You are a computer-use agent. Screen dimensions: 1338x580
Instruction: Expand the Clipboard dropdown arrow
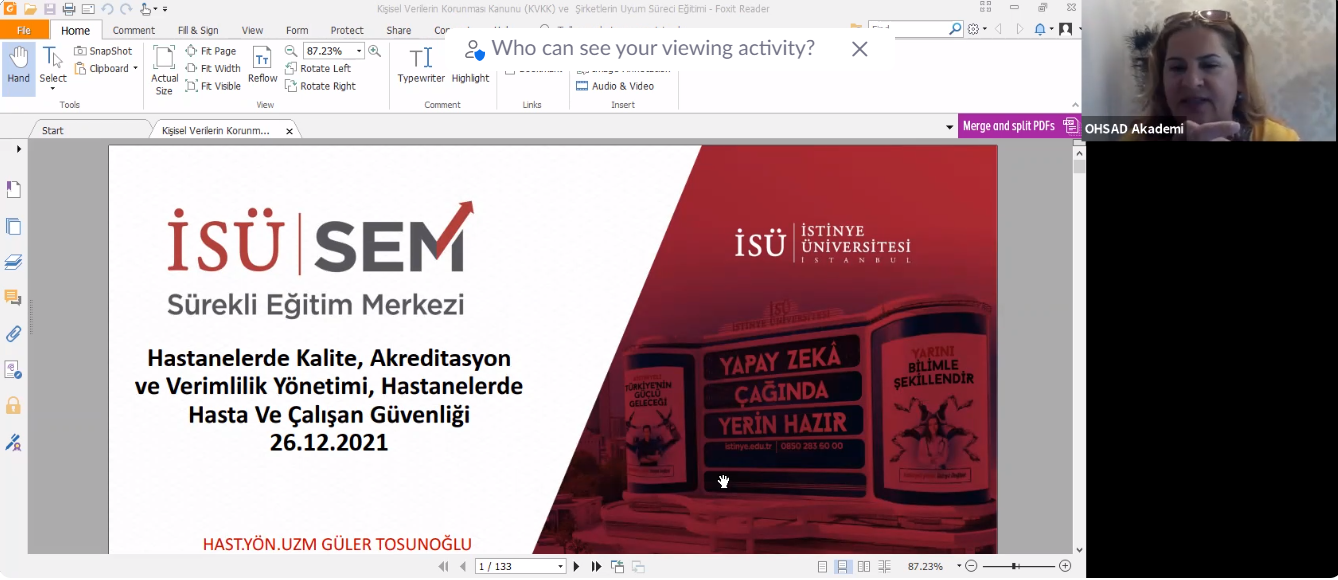(x=135, y=69)
